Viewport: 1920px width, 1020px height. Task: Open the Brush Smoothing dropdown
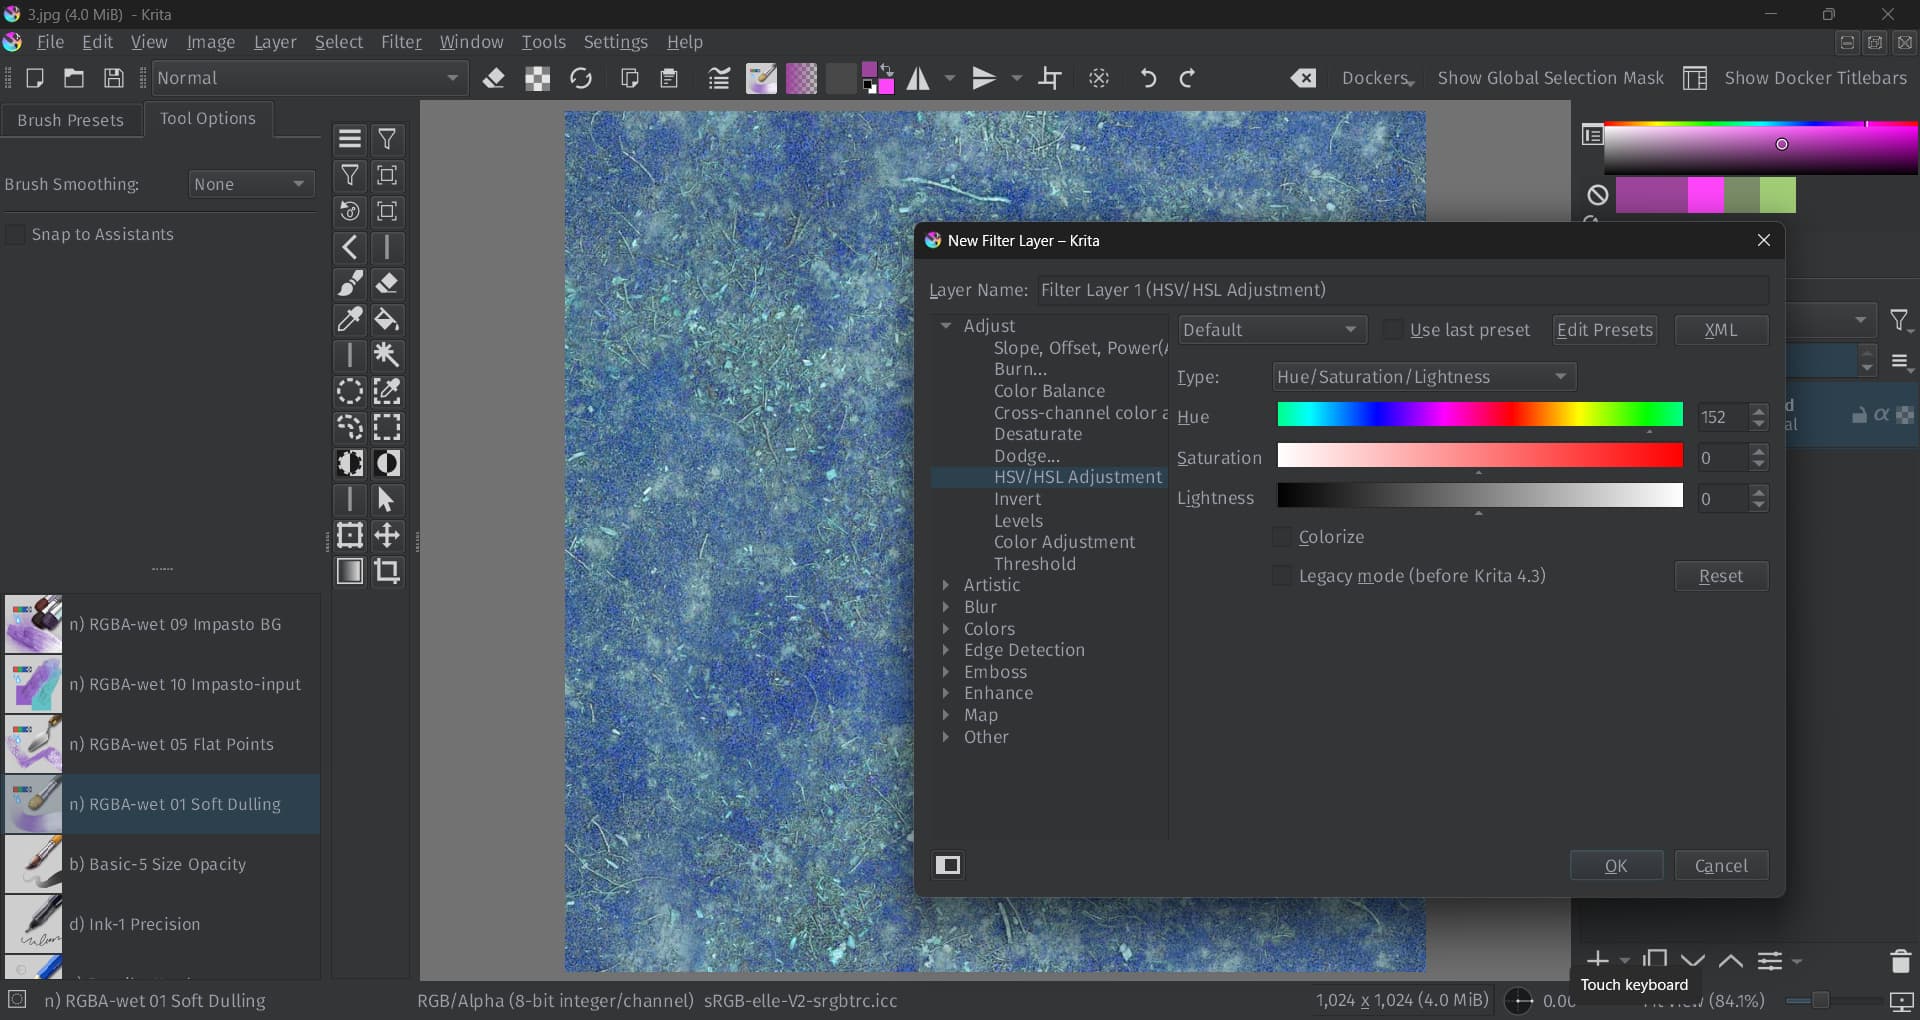click(x=250, y=184)
